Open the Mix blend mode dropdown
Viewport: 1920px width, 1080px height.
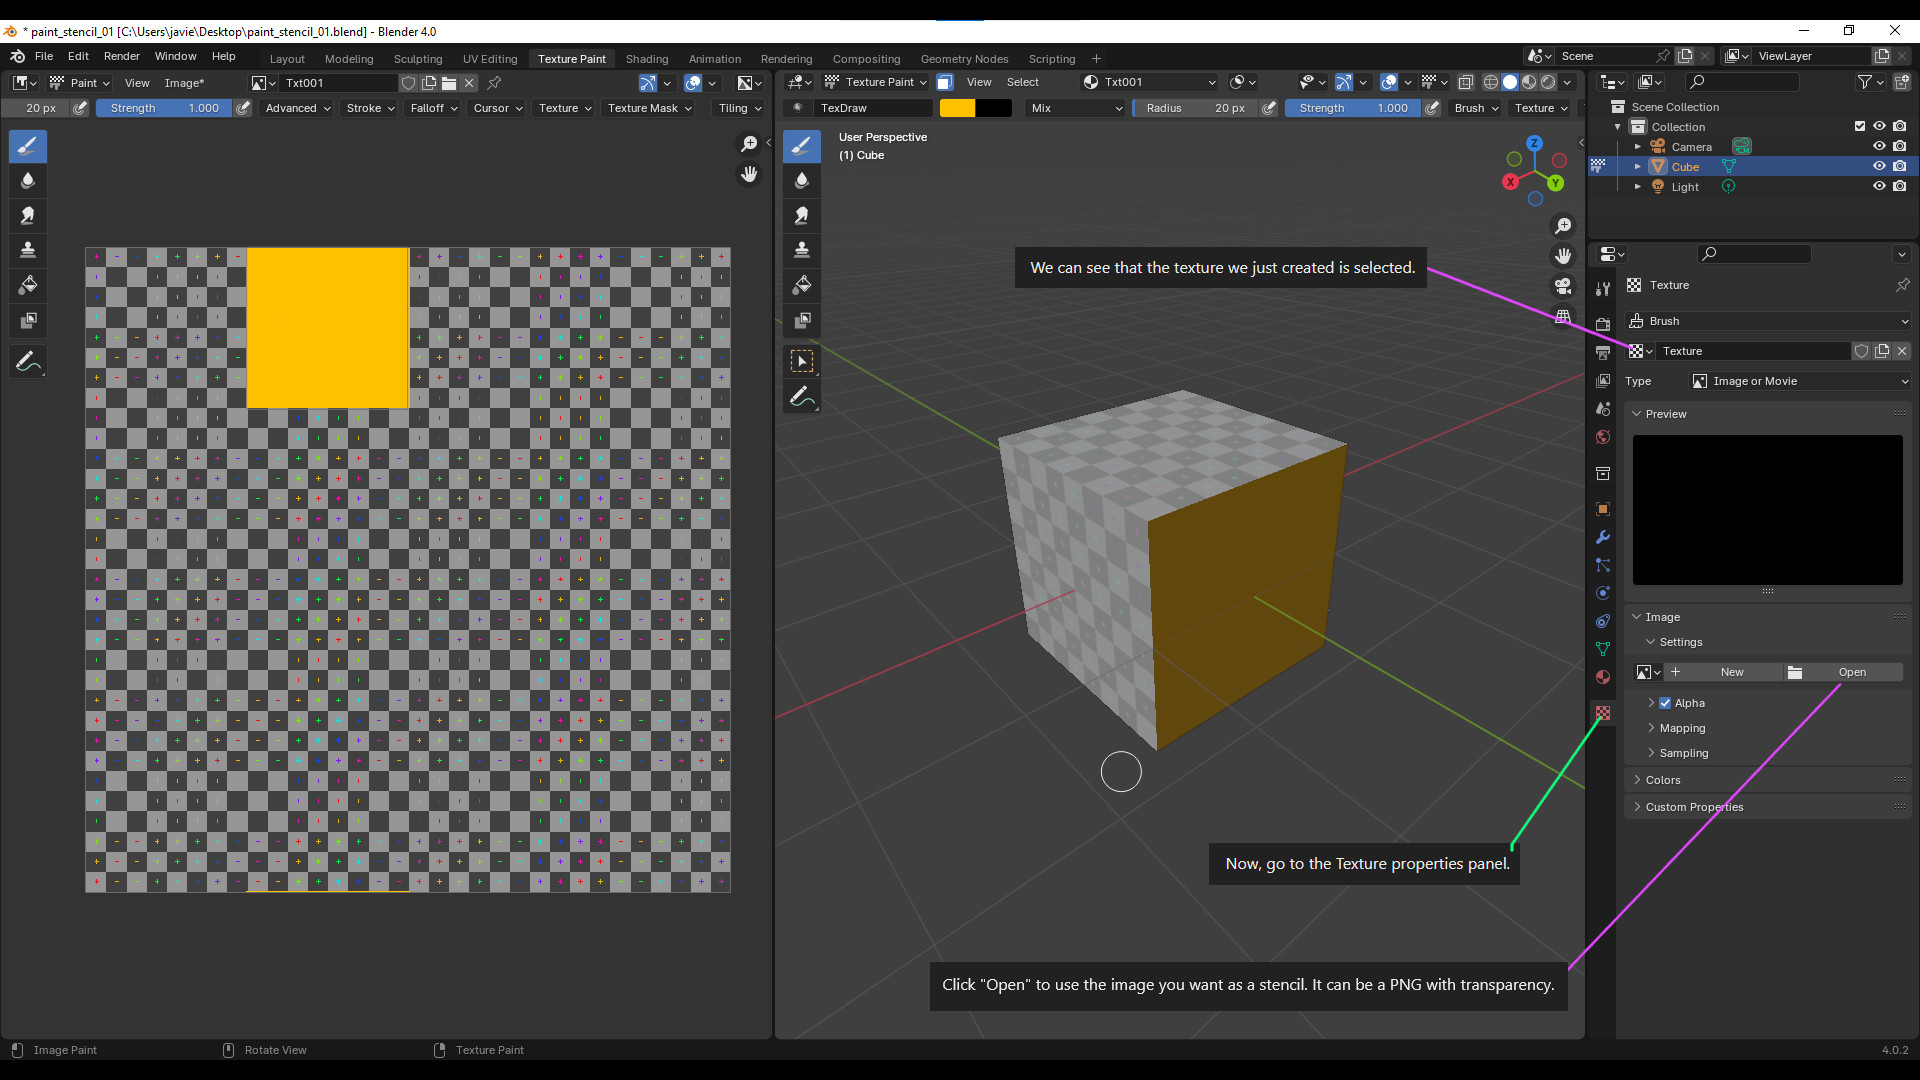point(1076,108)
